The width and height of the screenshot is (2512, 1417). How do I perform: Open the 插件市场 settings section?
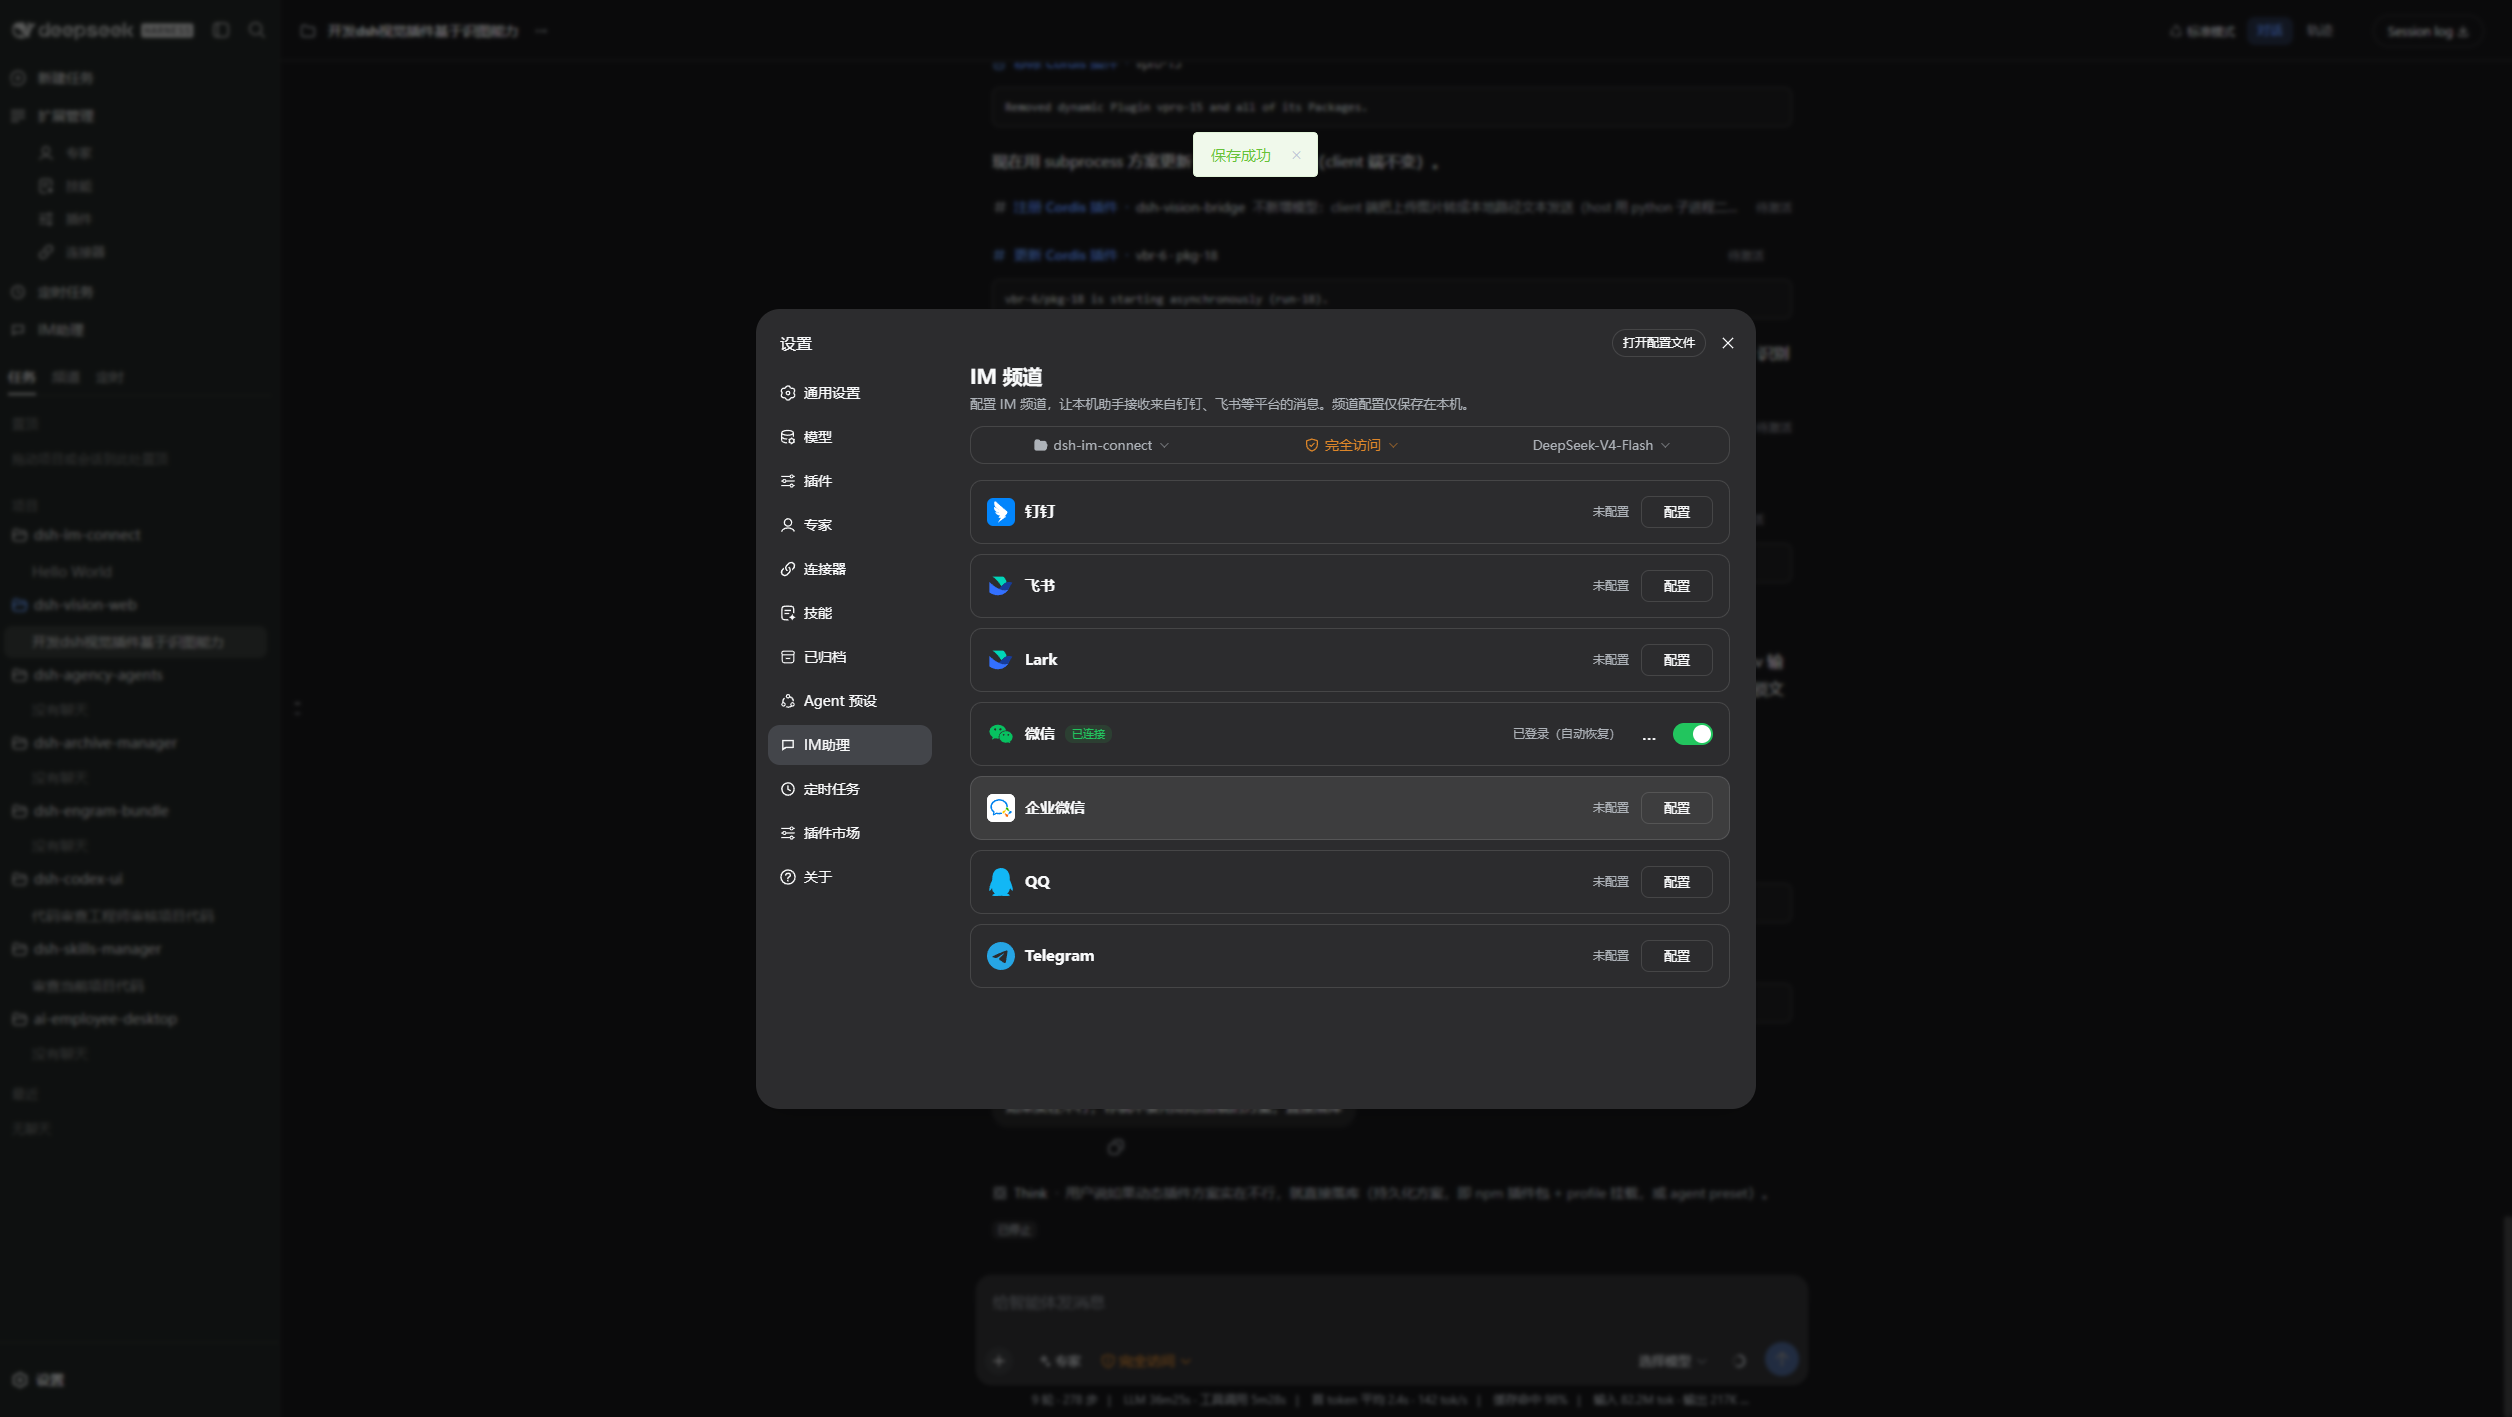pyautogui.click(x=849, y=833)
